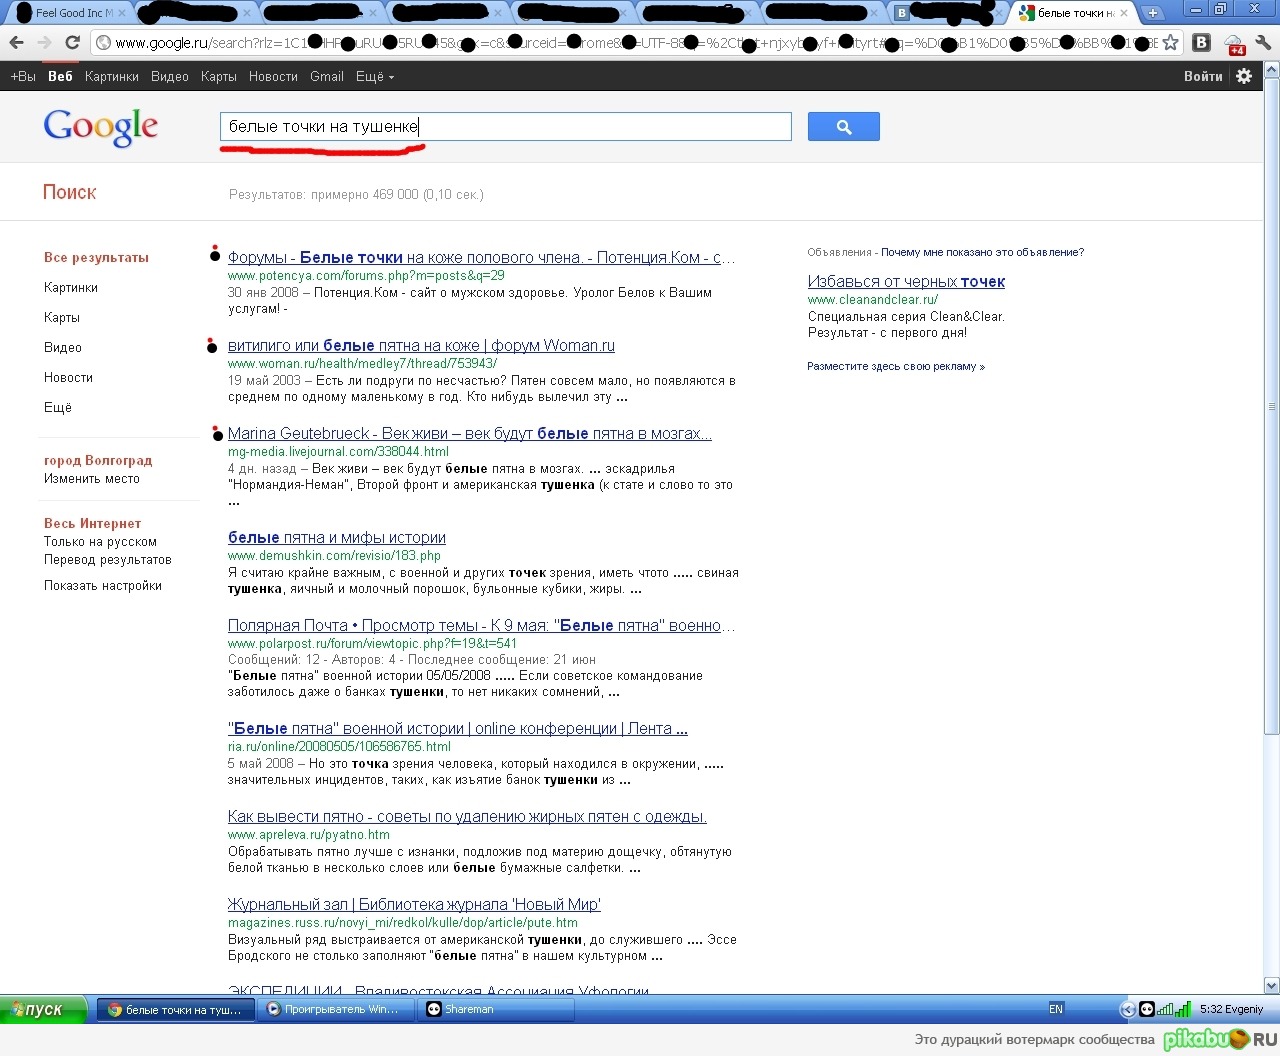Image resolution: width=1280 pixels, height=1056 pixels.
Task: Choose Перевод результатов option
Action: [108, 559]
